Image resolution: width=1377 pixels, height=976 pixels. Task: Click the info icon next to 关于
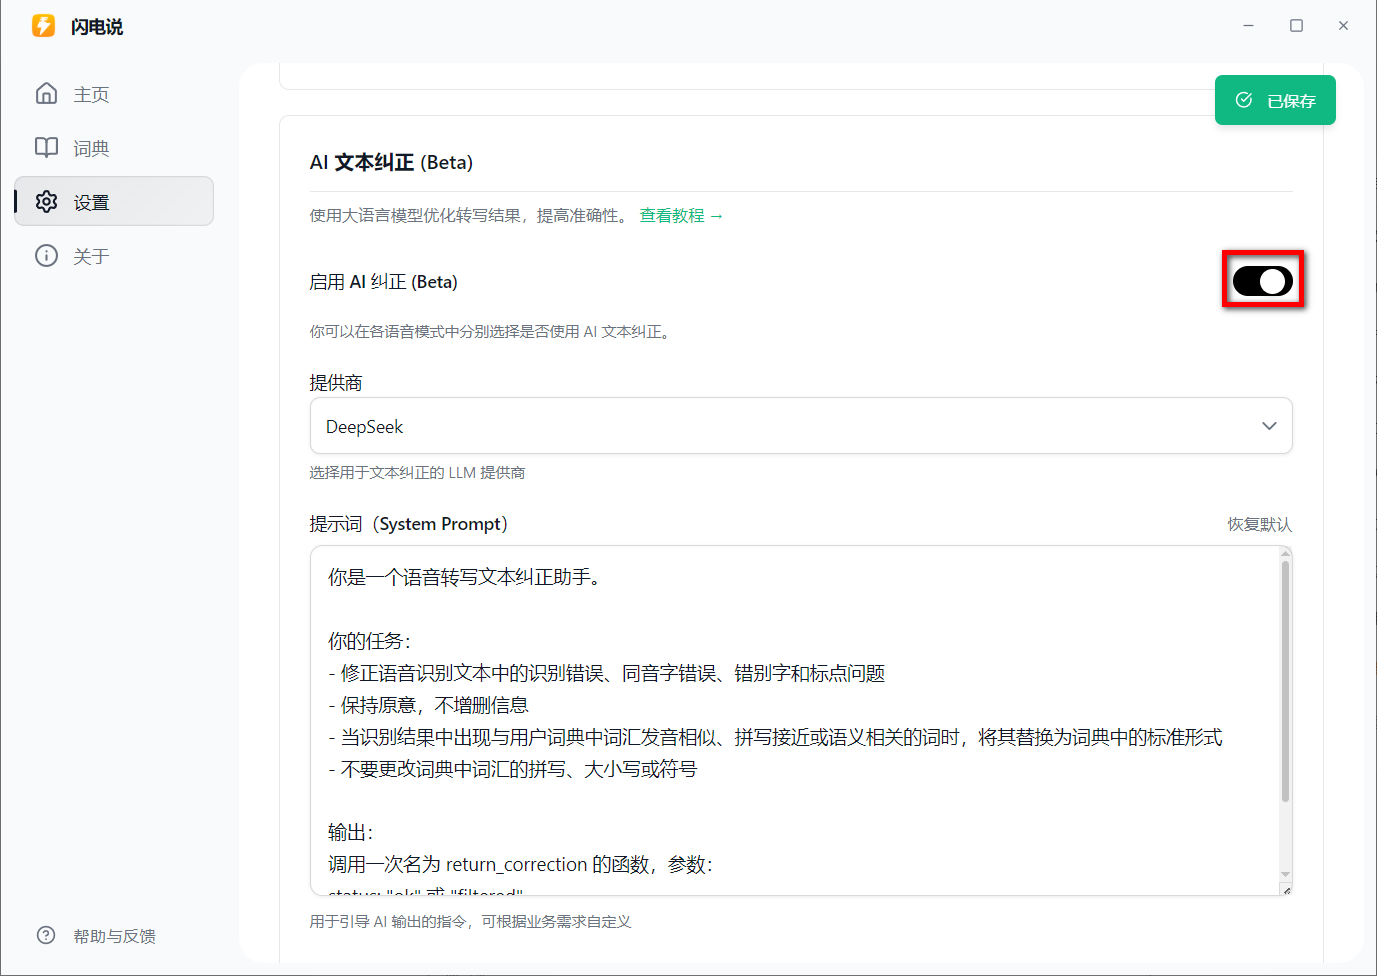click(x=46, y=255)
